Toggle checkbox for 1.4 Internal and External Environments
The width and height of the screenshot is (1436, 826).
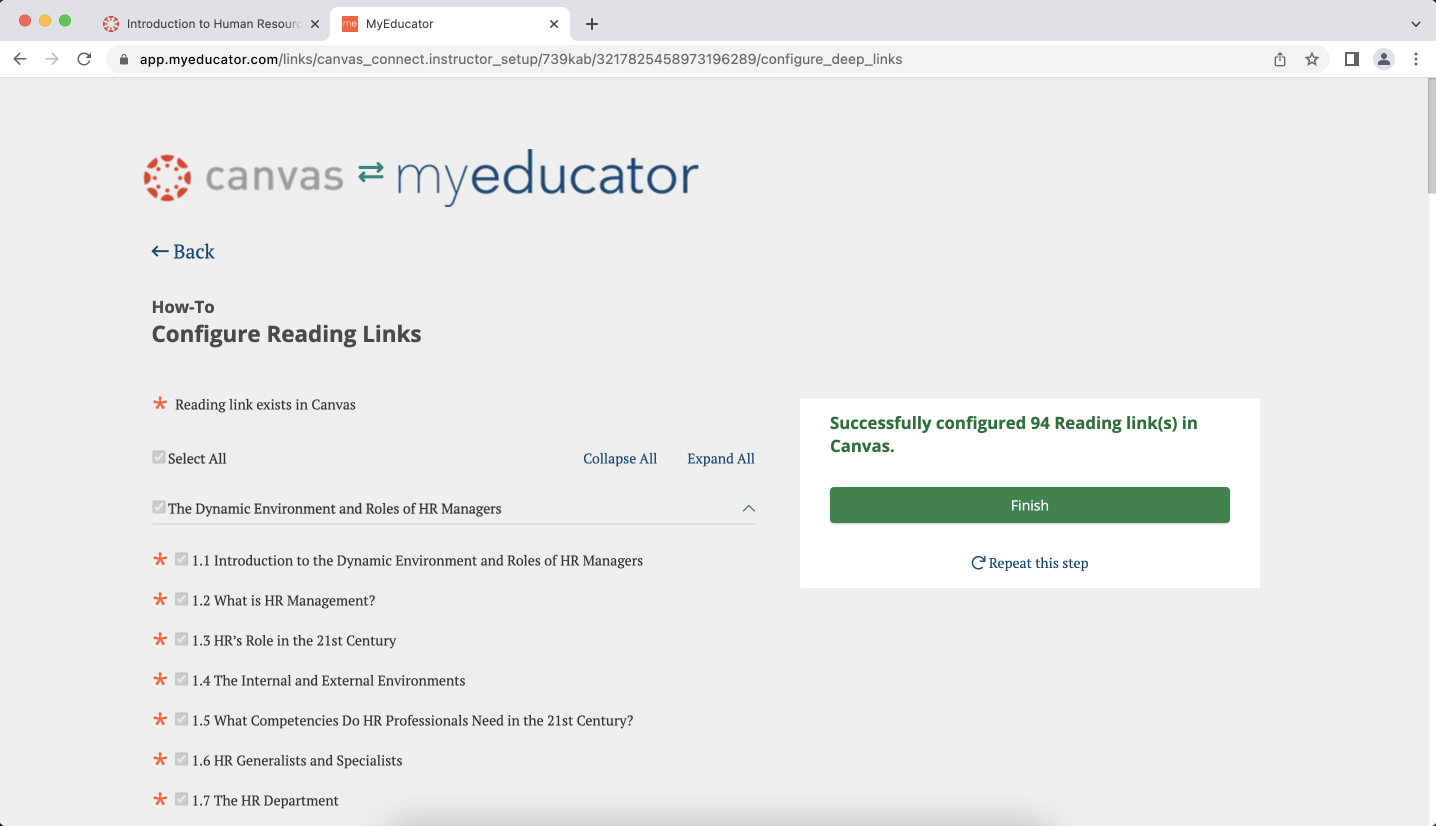point(181,679)
